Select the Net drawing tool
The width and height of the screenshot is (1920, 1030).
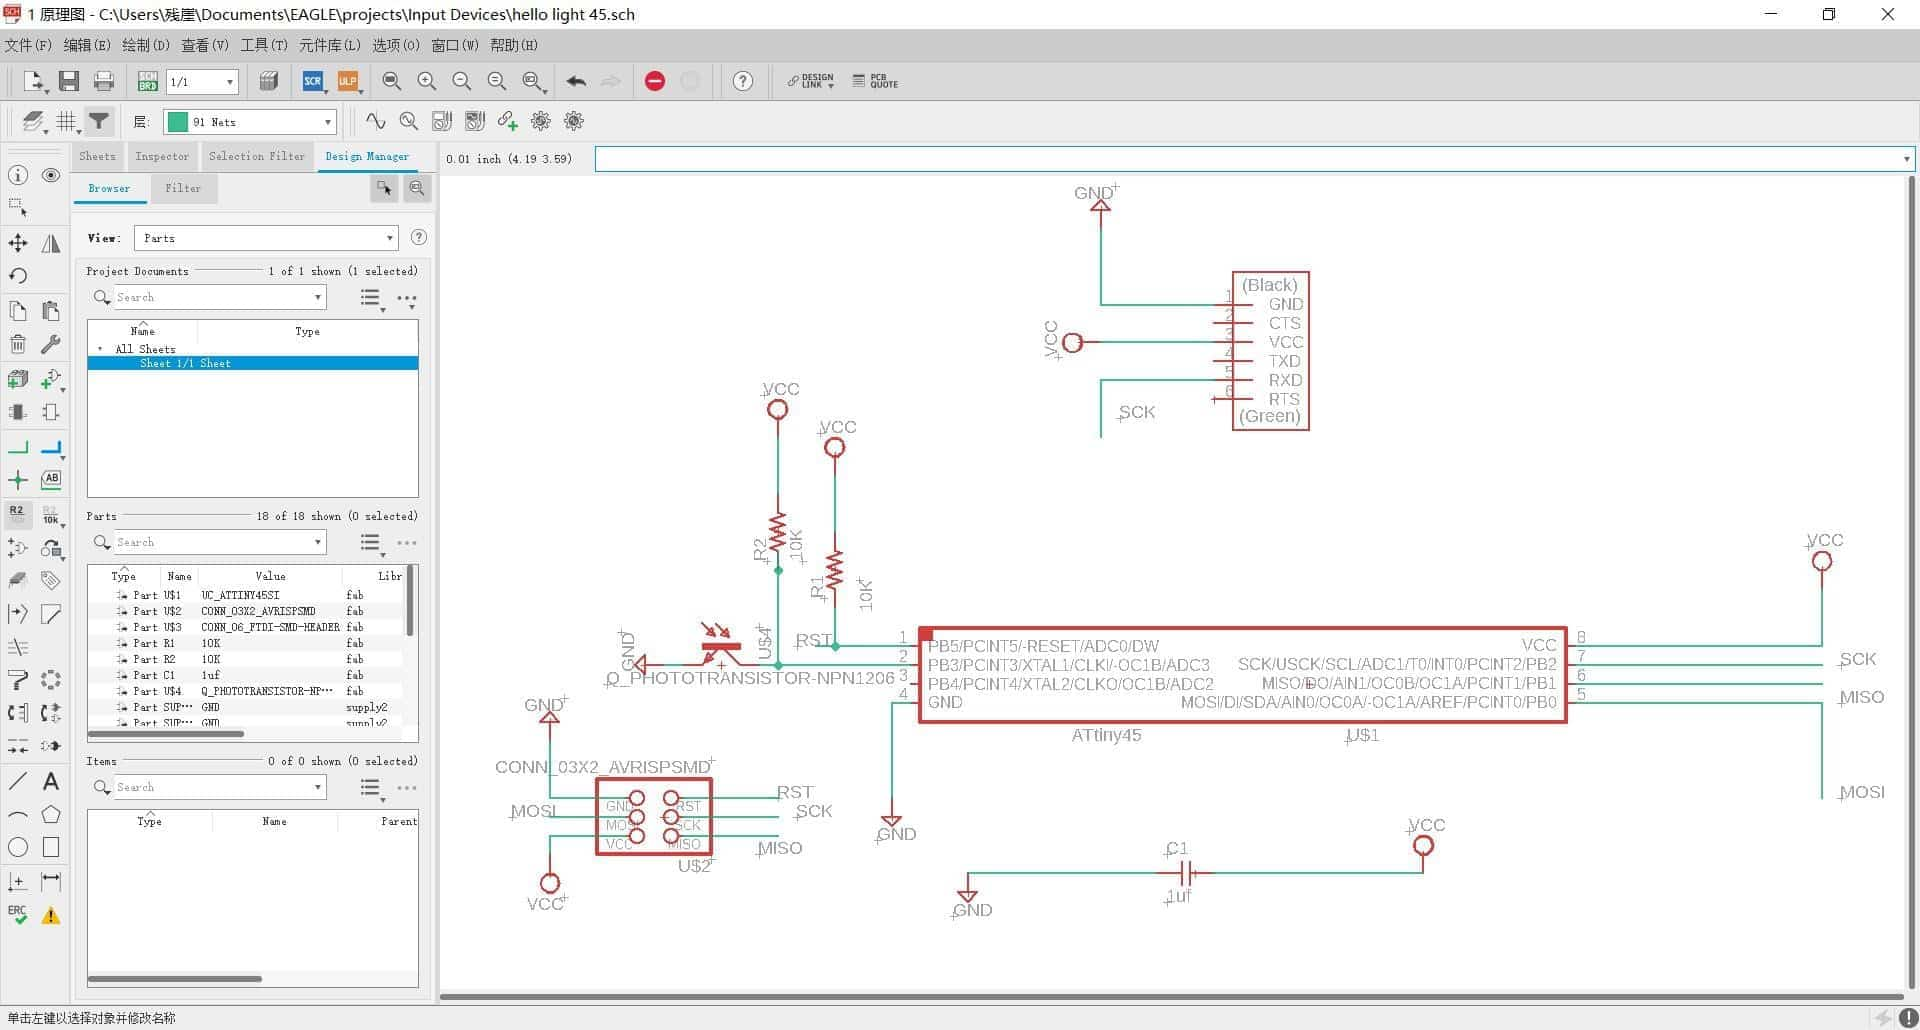[18, 447]
